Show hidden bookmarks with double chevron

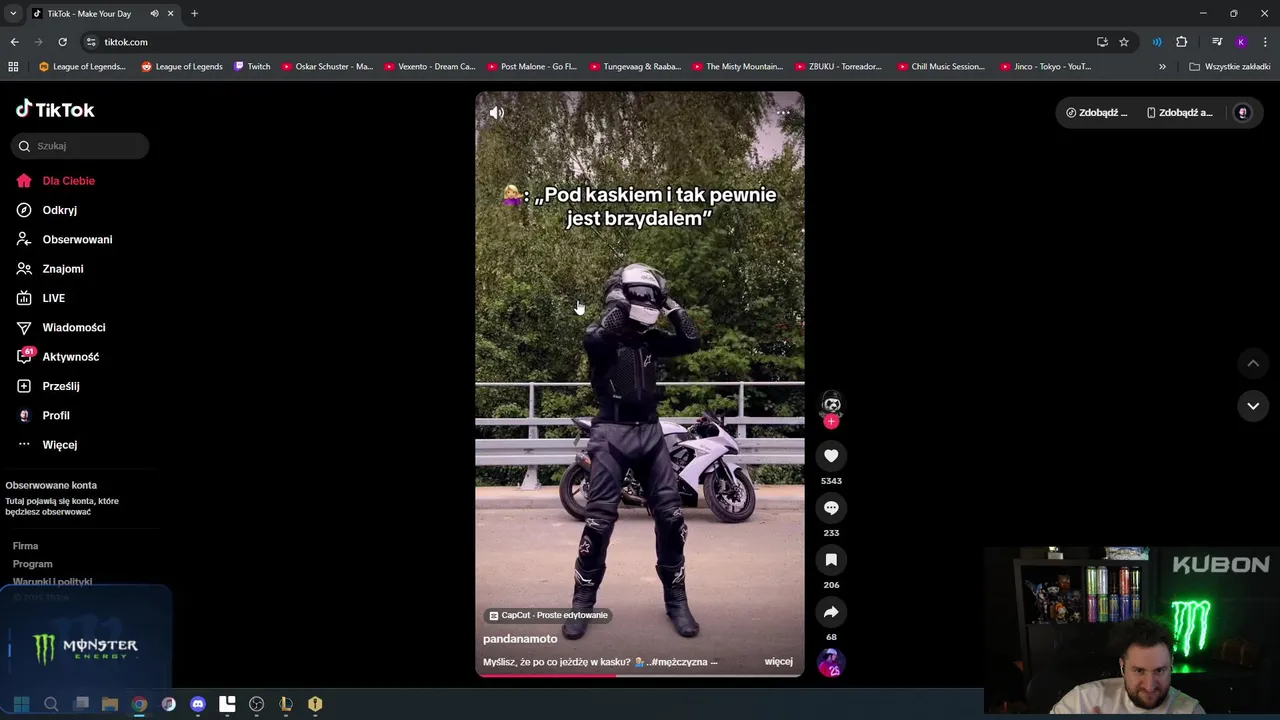pyautogui.click(x=1162, y=67)
